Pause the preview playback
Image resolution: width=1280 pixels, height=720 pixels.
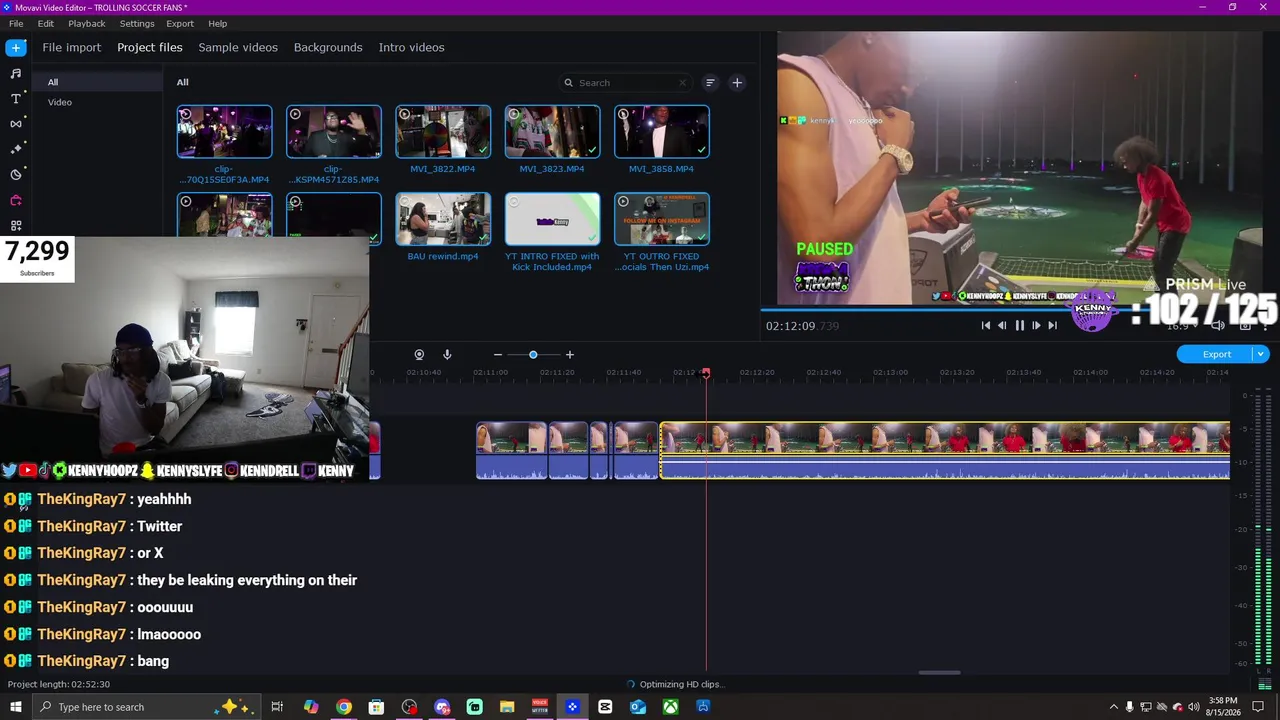click(x=1019, y=325)
